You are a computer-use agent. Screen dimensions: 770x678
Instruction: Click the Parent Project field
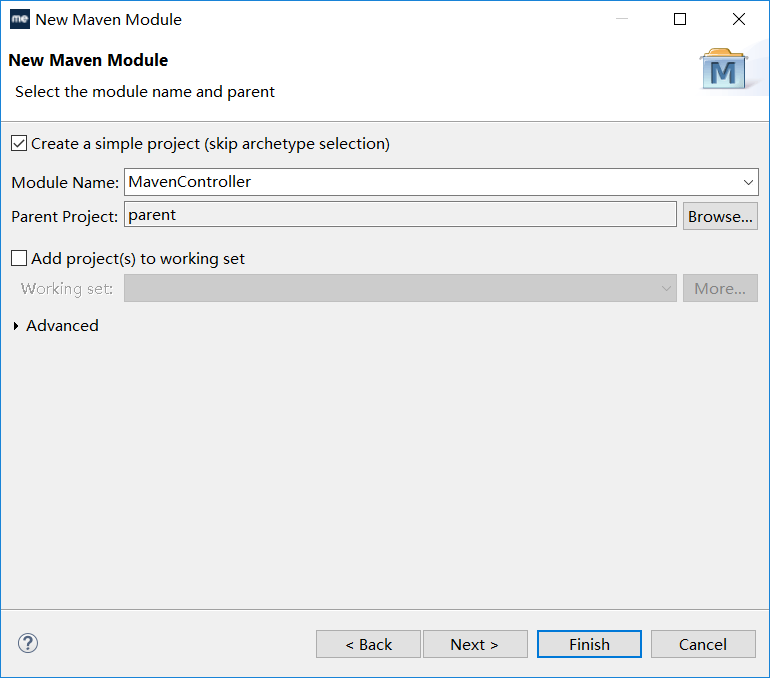coord(400,215)
